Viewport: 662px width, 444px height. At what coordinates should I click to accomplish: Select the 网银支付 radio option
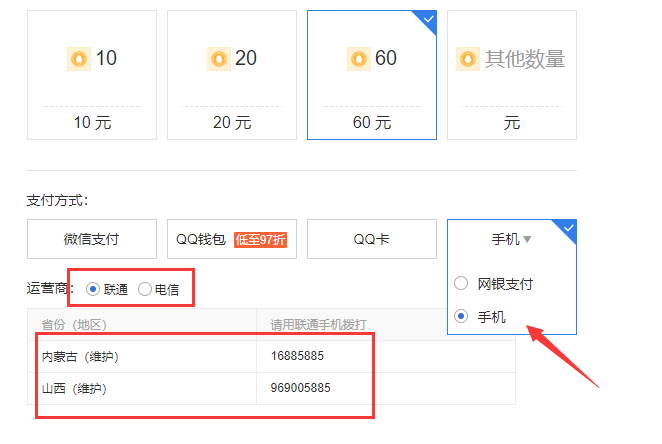(x=461, y=283)
